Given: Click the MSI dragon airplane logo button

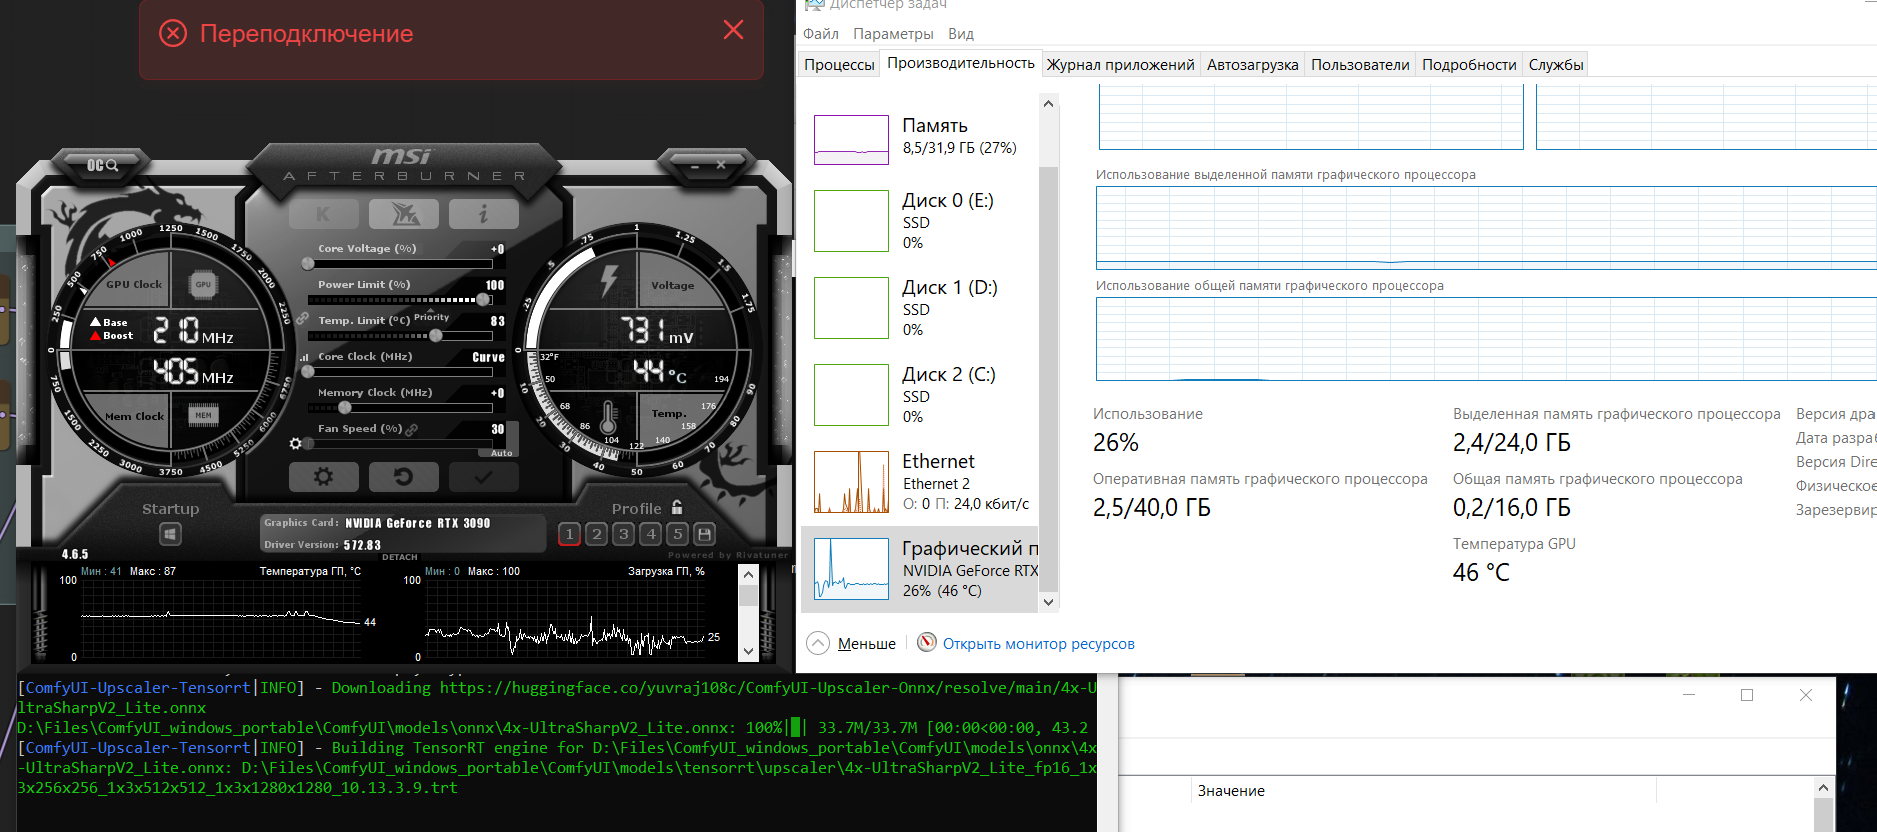Looking at the screenshot, I should (x=403, y=213).
